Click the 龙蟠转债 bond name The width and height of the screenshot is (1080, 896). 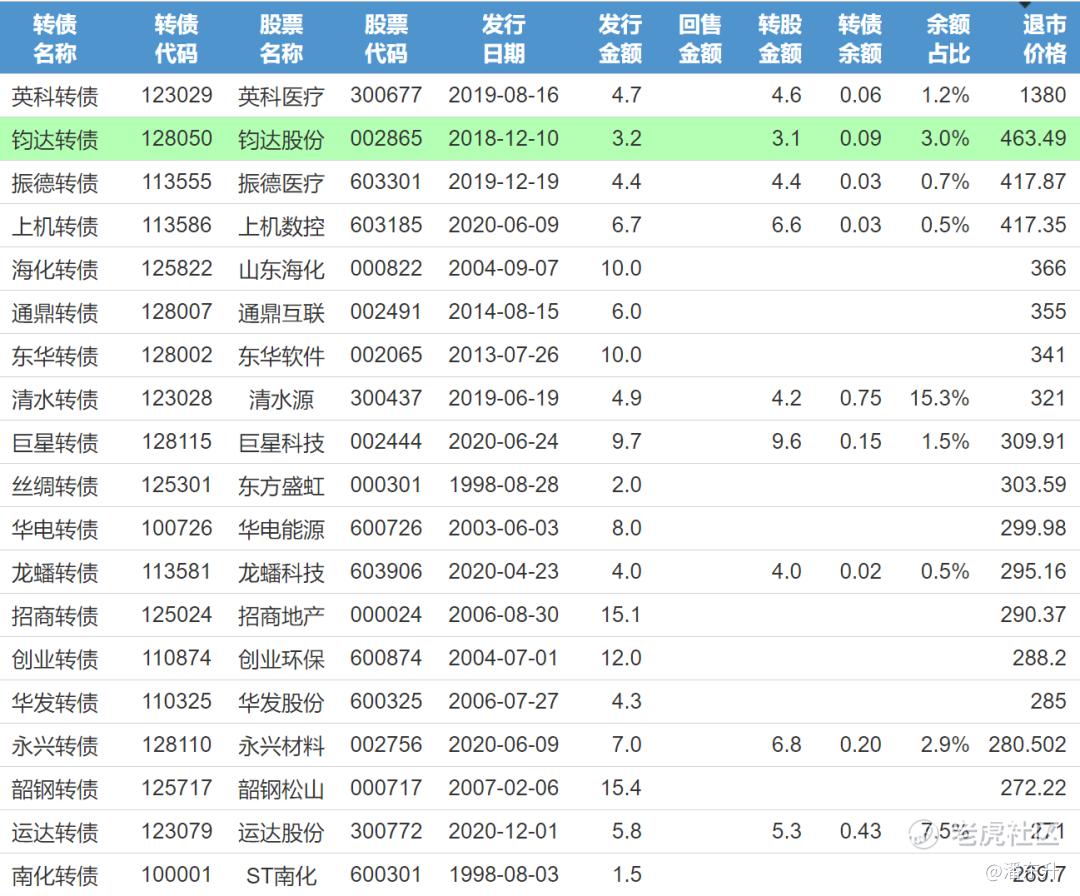click(x=55, y=573)
